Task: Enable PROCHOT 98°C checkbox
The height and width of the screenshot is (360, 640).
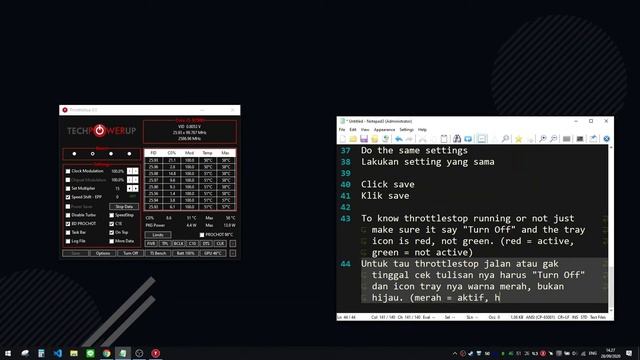Action: coord(202,235)
